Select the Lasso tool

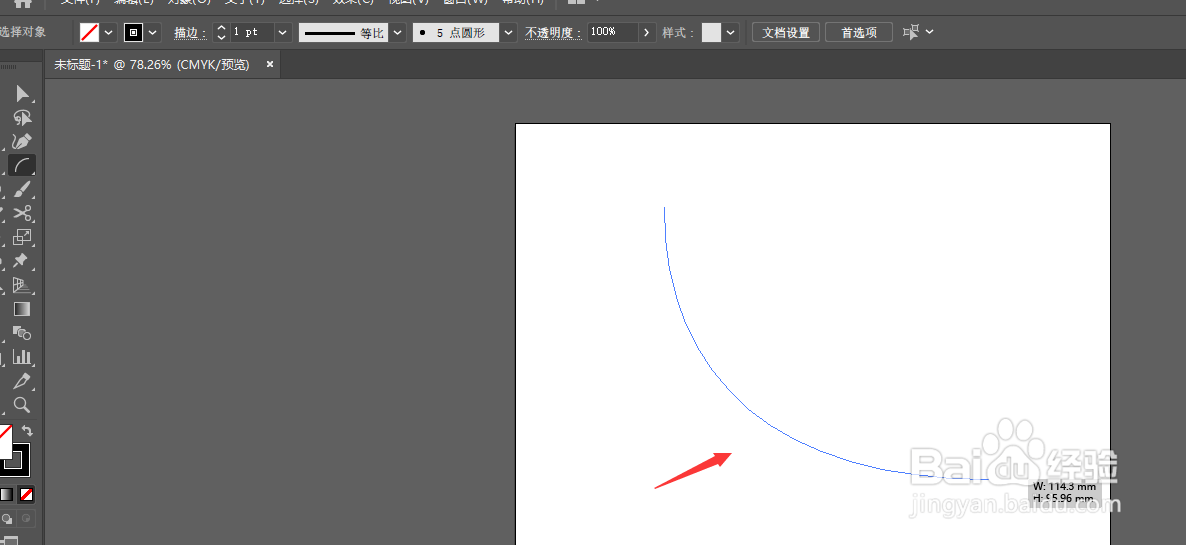[x=22, y=118]
